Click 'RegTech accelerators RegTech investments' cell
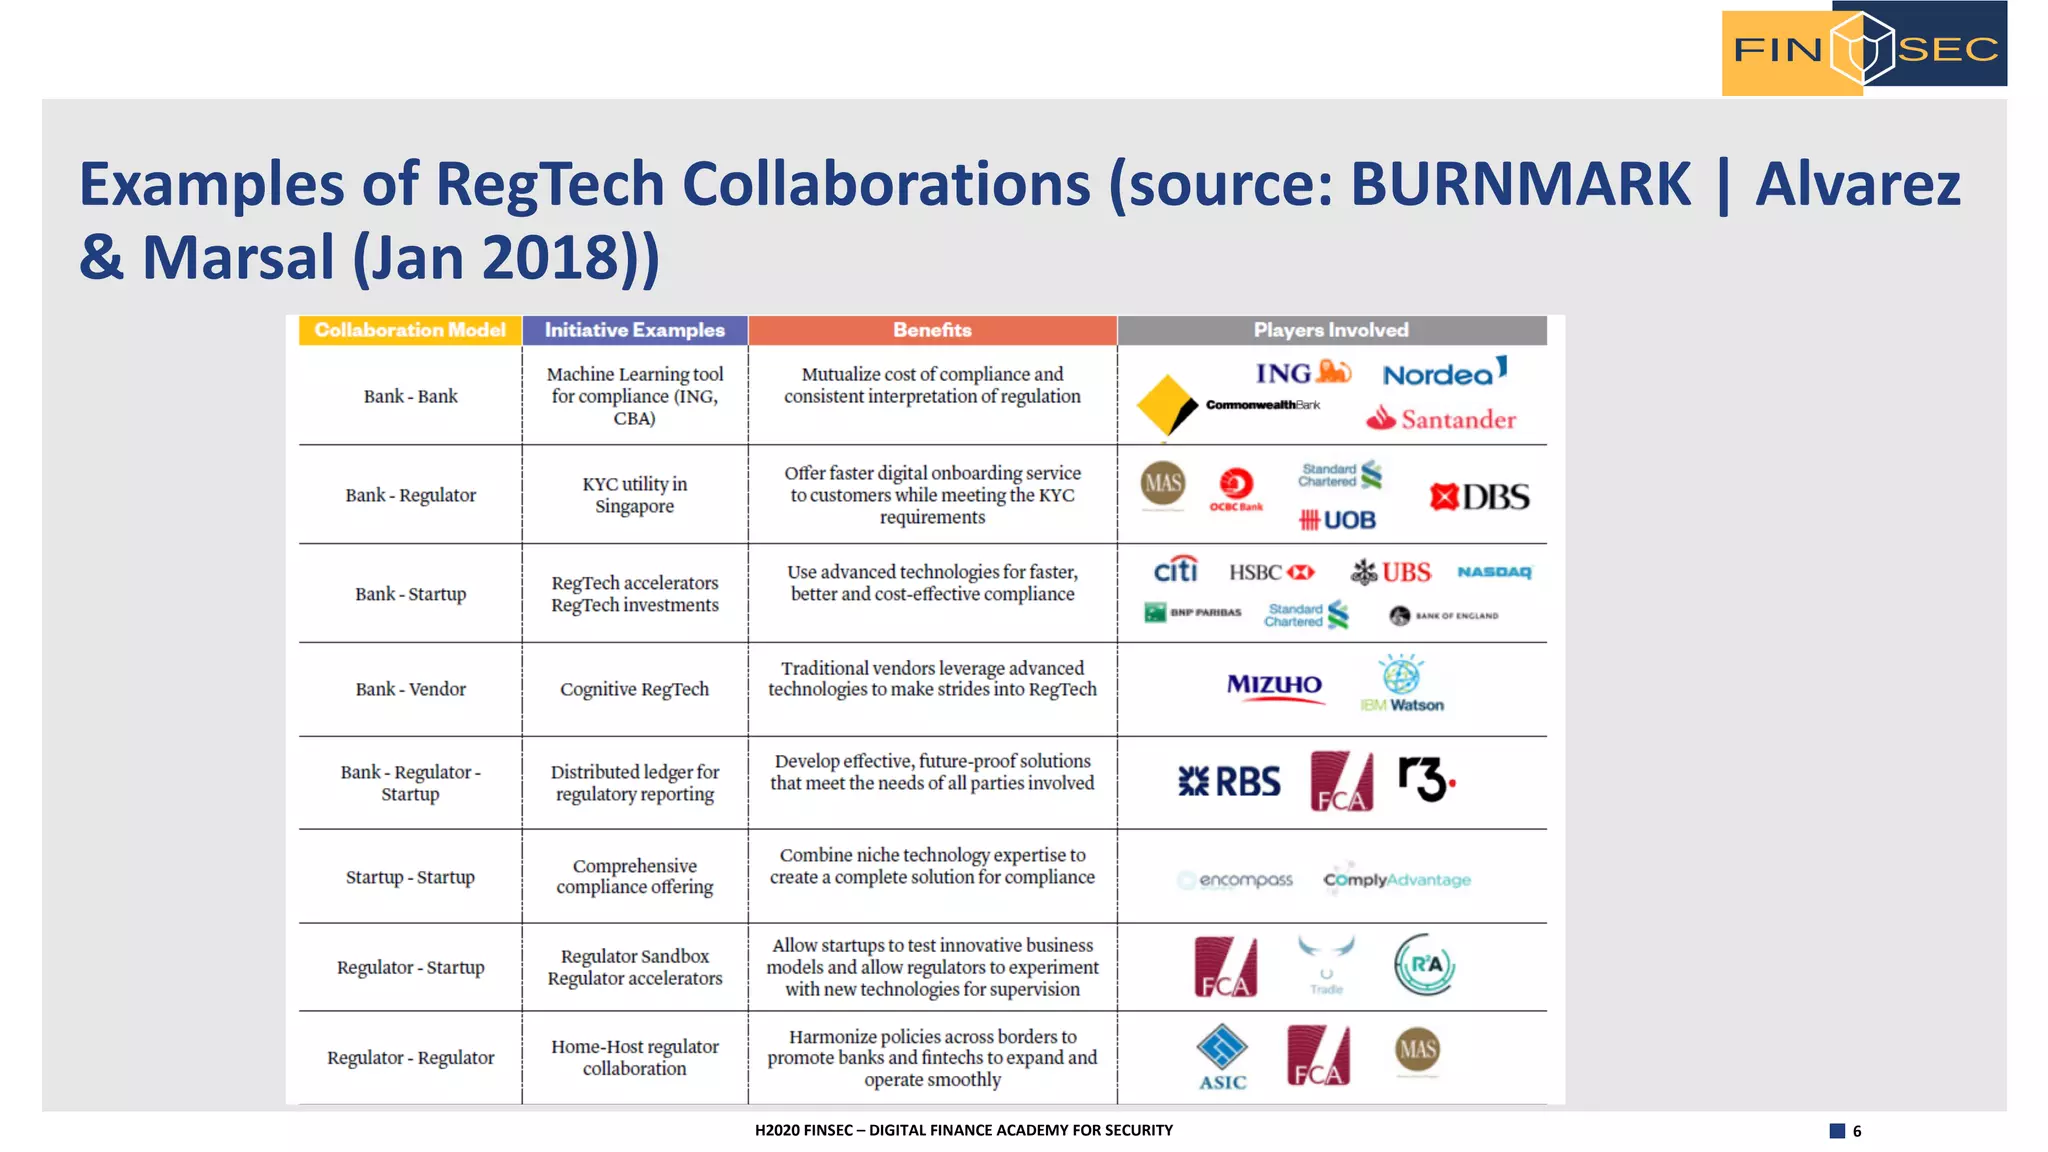The height and width of the screenshot is (1152, 2048). coord(635,594)
